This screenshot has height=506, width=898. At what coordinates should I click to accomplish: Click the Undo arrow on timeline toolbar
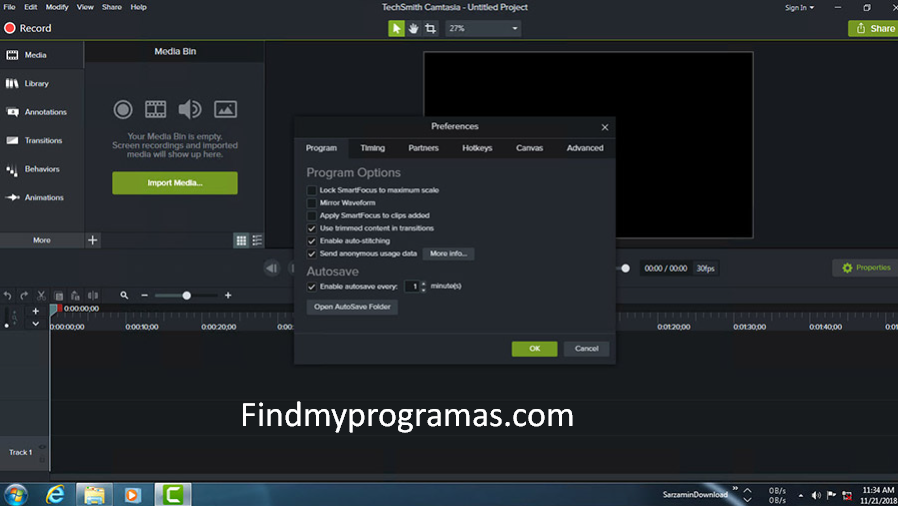click(x=7, y=295)
